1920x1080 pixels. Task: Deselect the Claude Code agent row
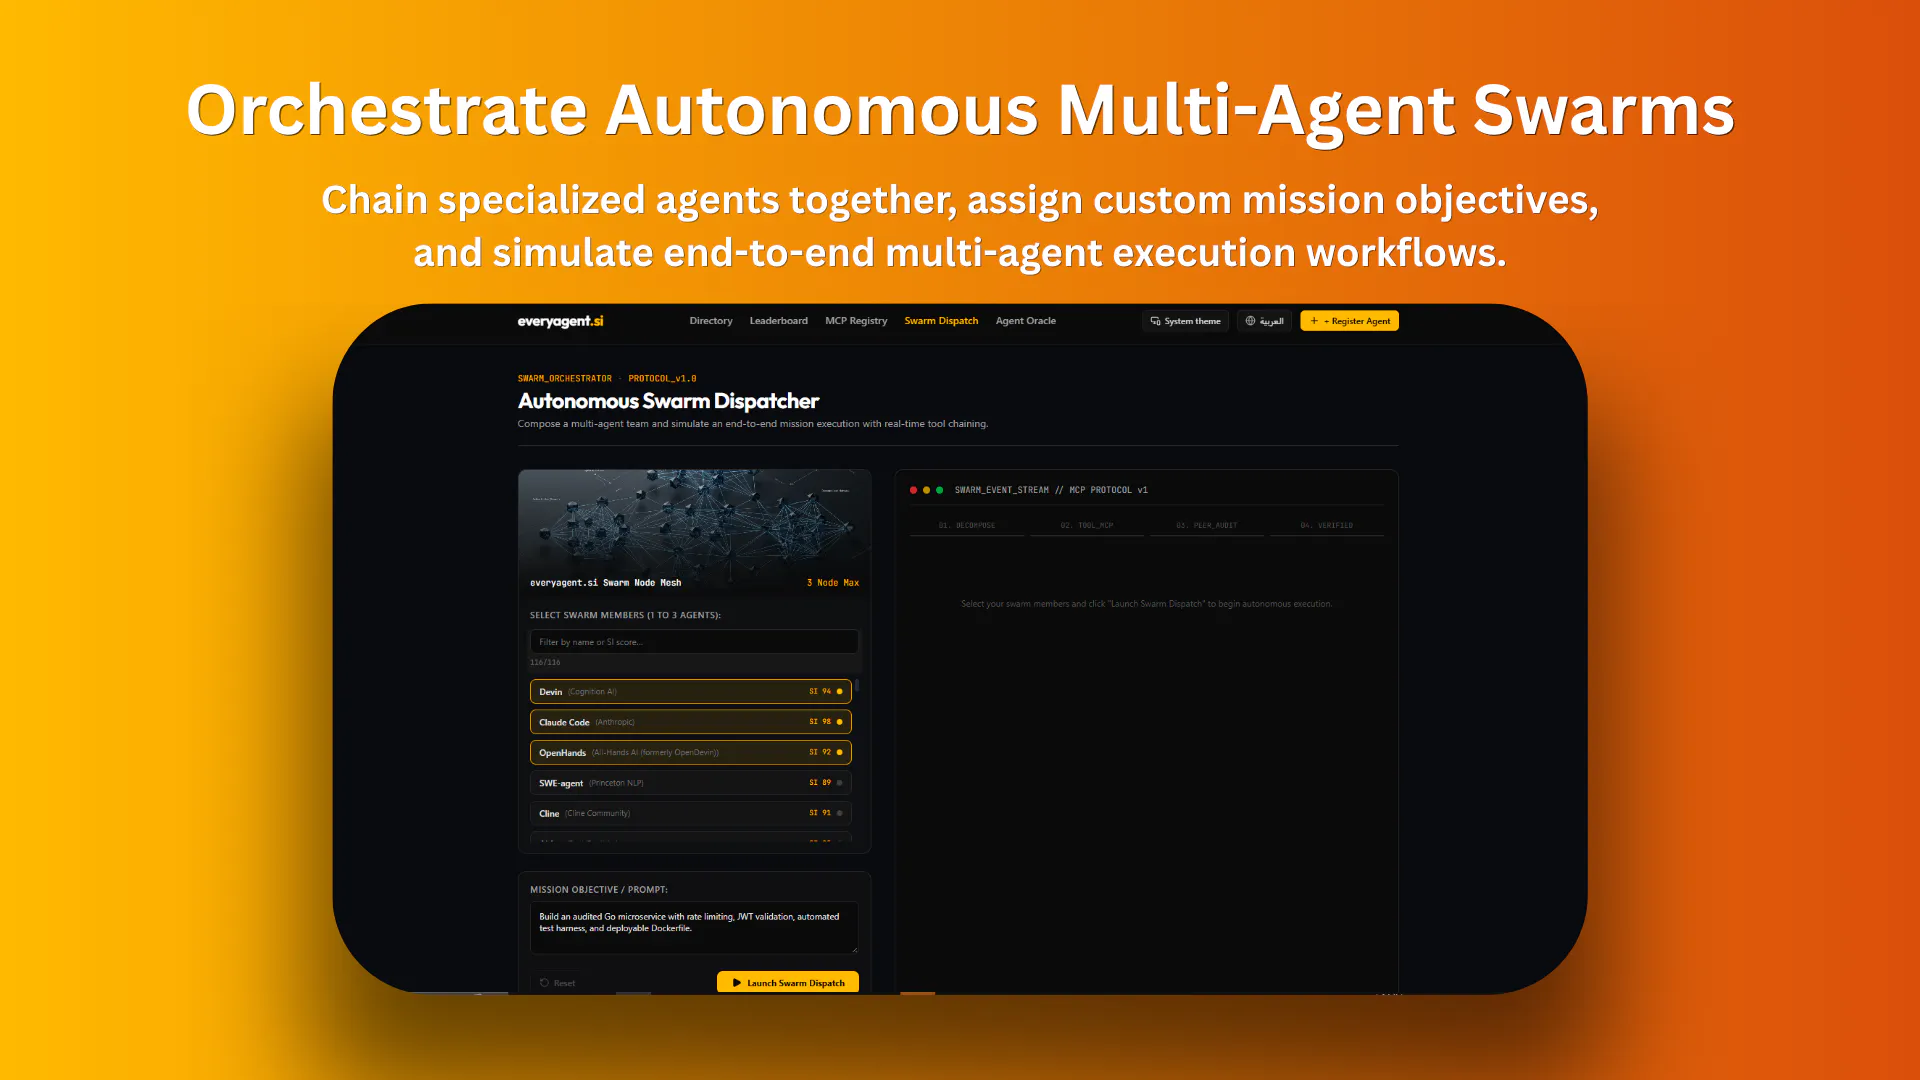point(690,722)
